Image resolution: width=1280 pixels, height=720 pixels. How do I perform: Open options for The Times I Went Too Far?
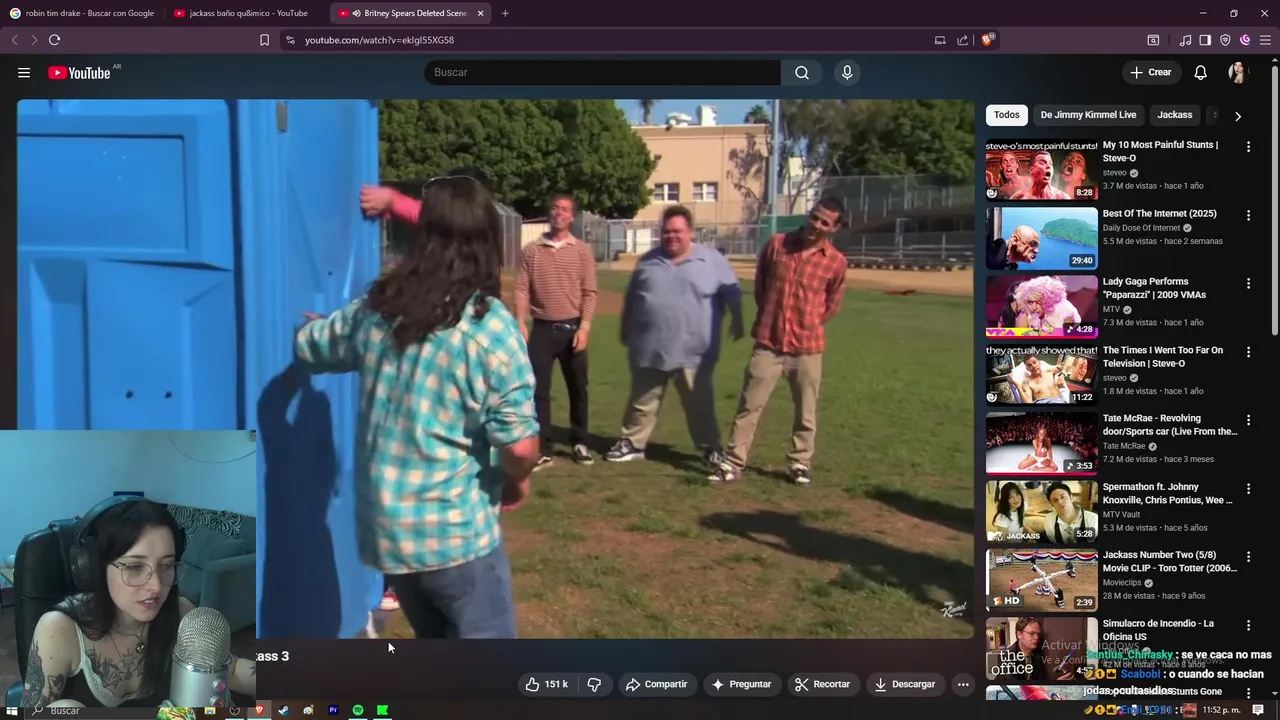tap(1248, 352)
